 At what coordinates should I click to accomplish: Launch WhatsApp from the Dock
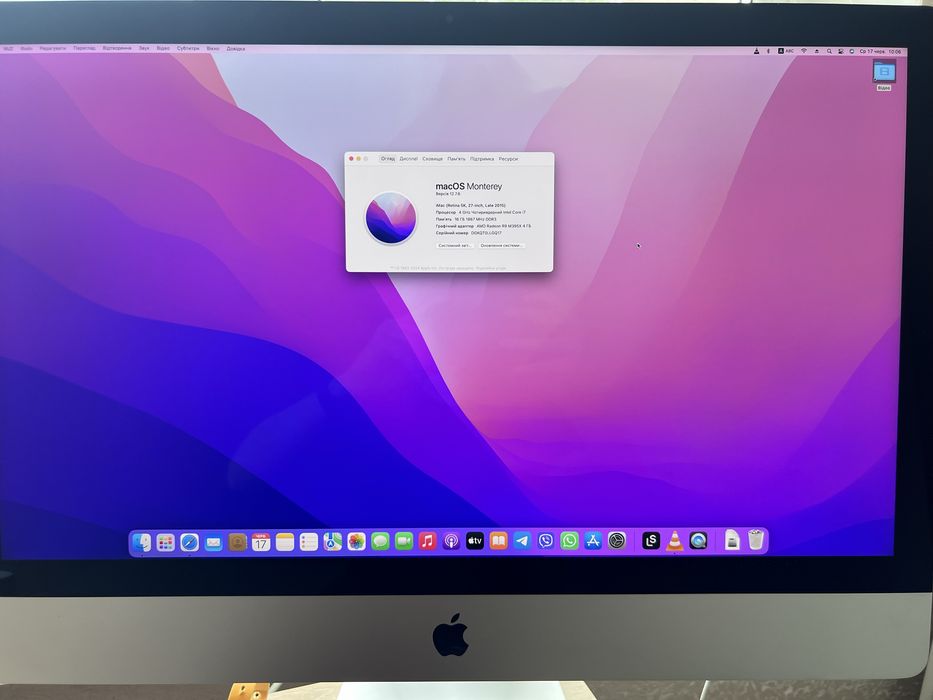(x=569, y=540)
